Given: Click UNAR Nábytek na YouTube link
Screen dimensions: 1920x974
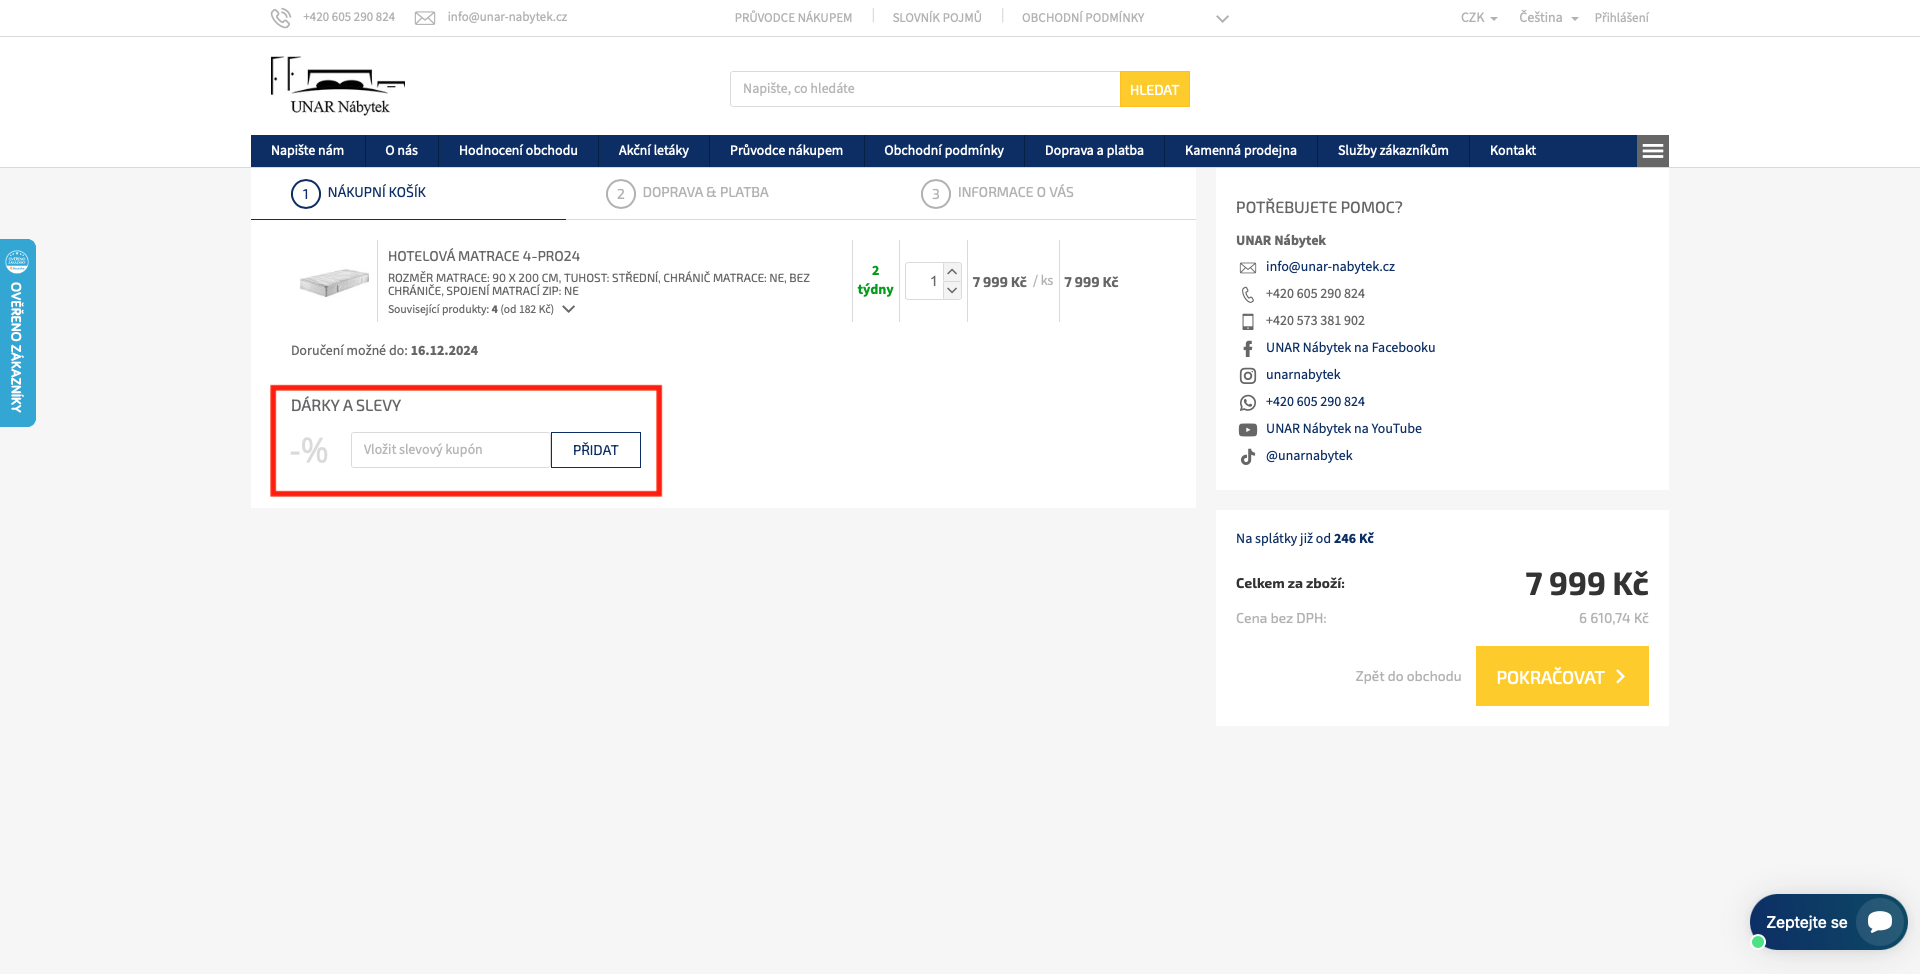Looking at the screenshot, I should 1343,429.
